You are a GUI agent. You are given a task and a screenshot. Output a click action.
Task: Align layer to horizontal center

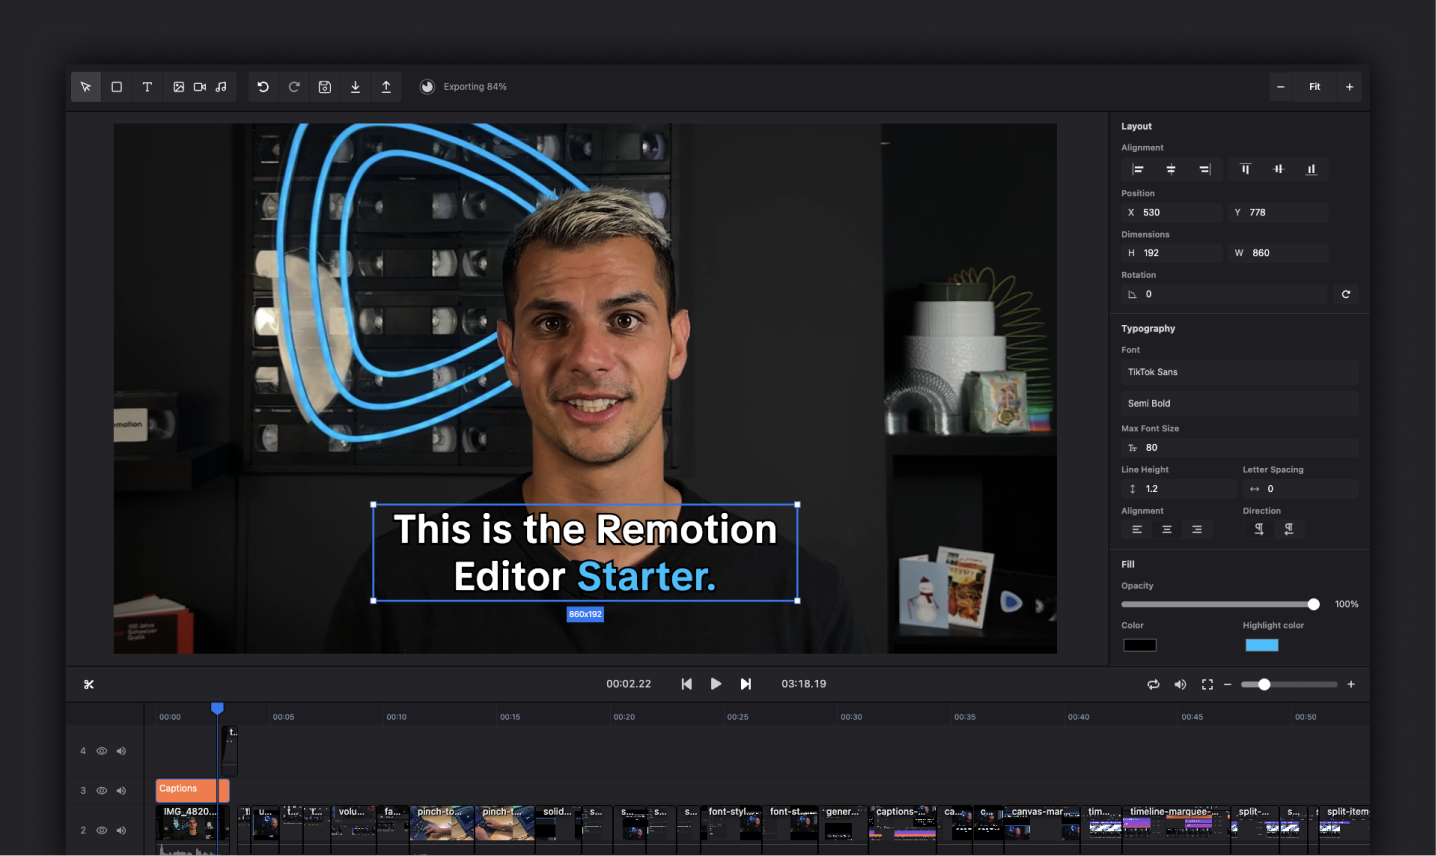click(x=1171, y=169)
